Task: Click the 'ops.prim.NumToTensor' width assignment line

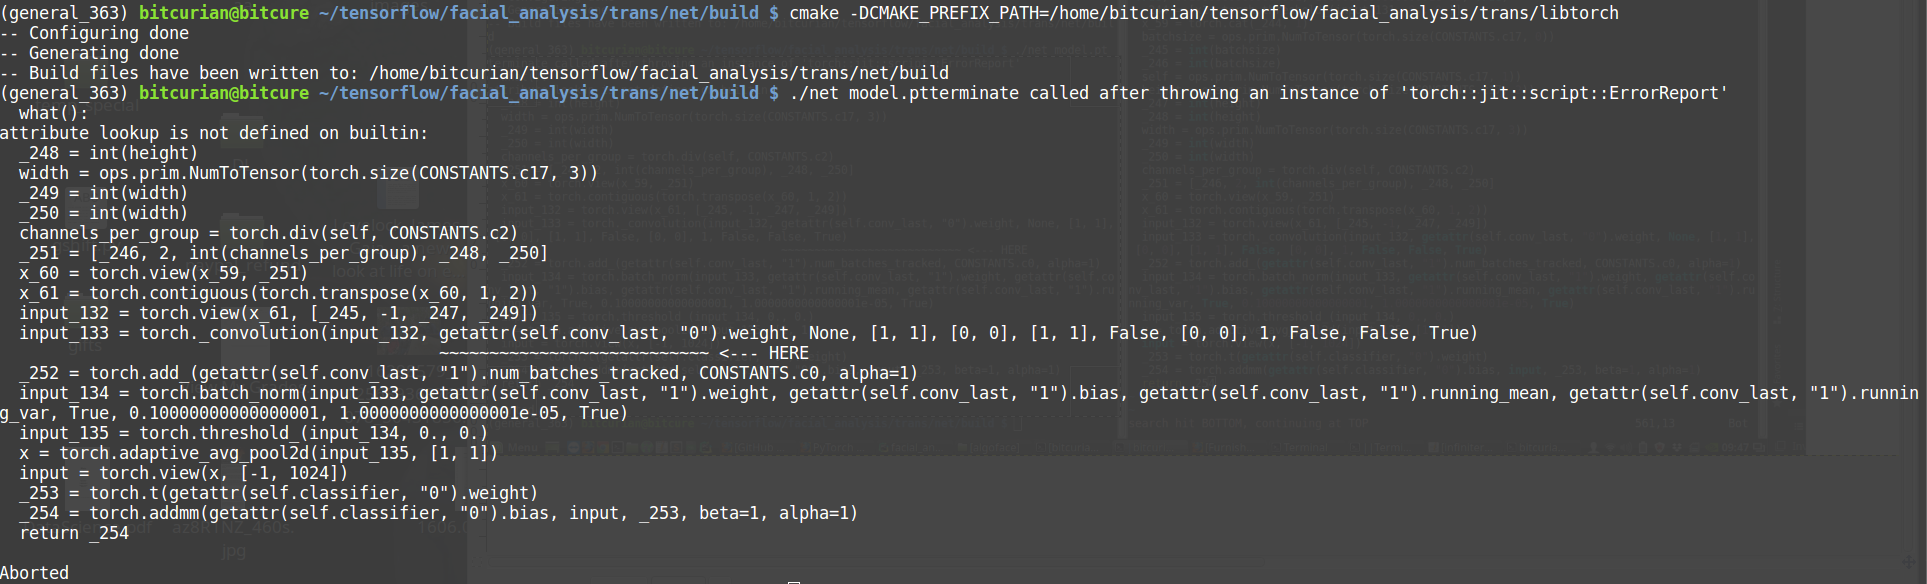Action: pos(308,173)
